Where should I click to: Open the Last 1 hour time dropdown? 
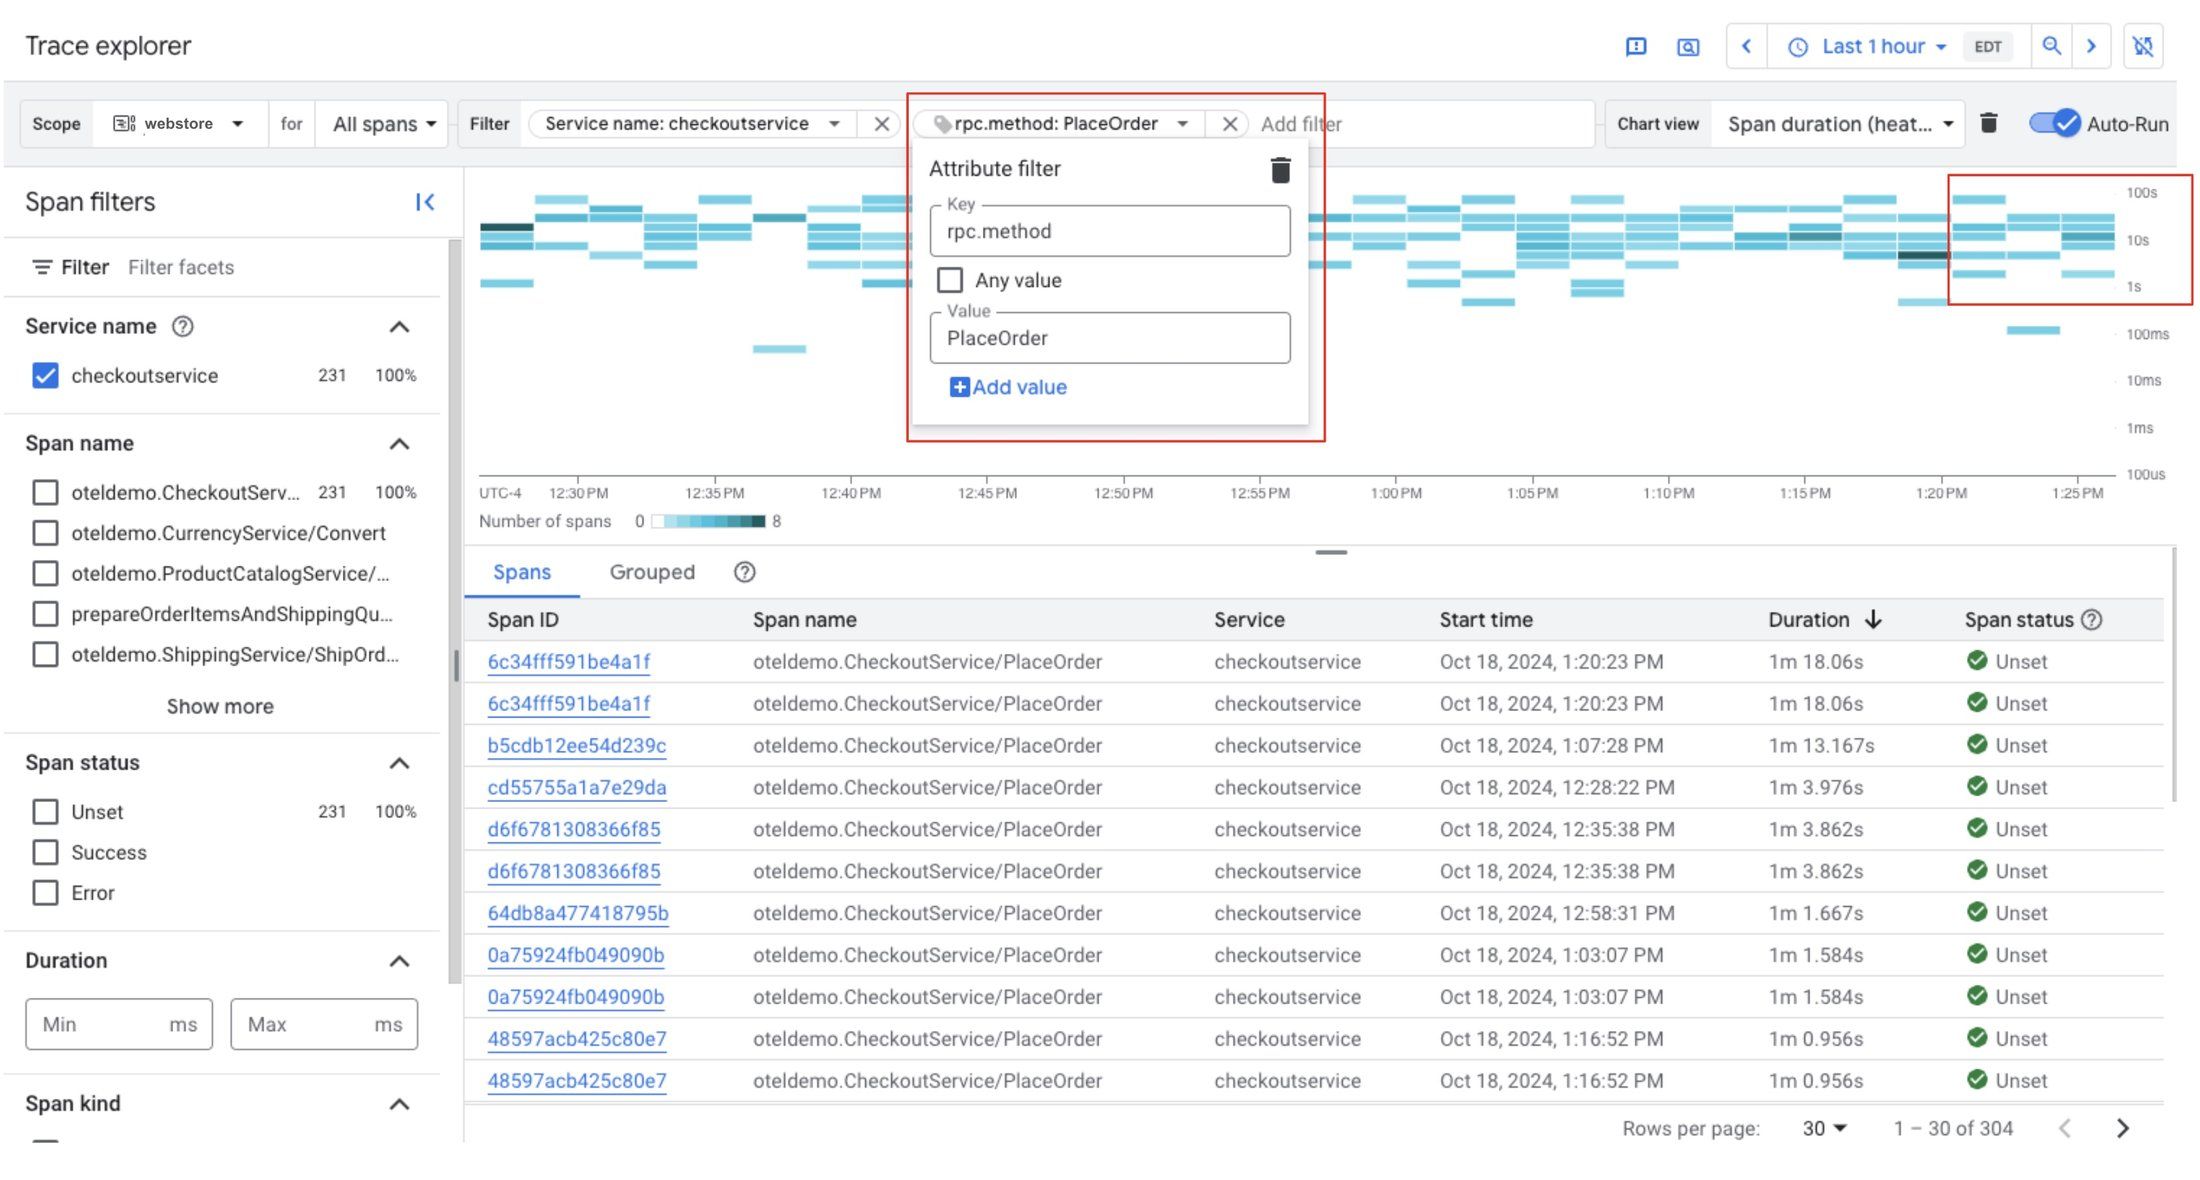click(1872, 46)
